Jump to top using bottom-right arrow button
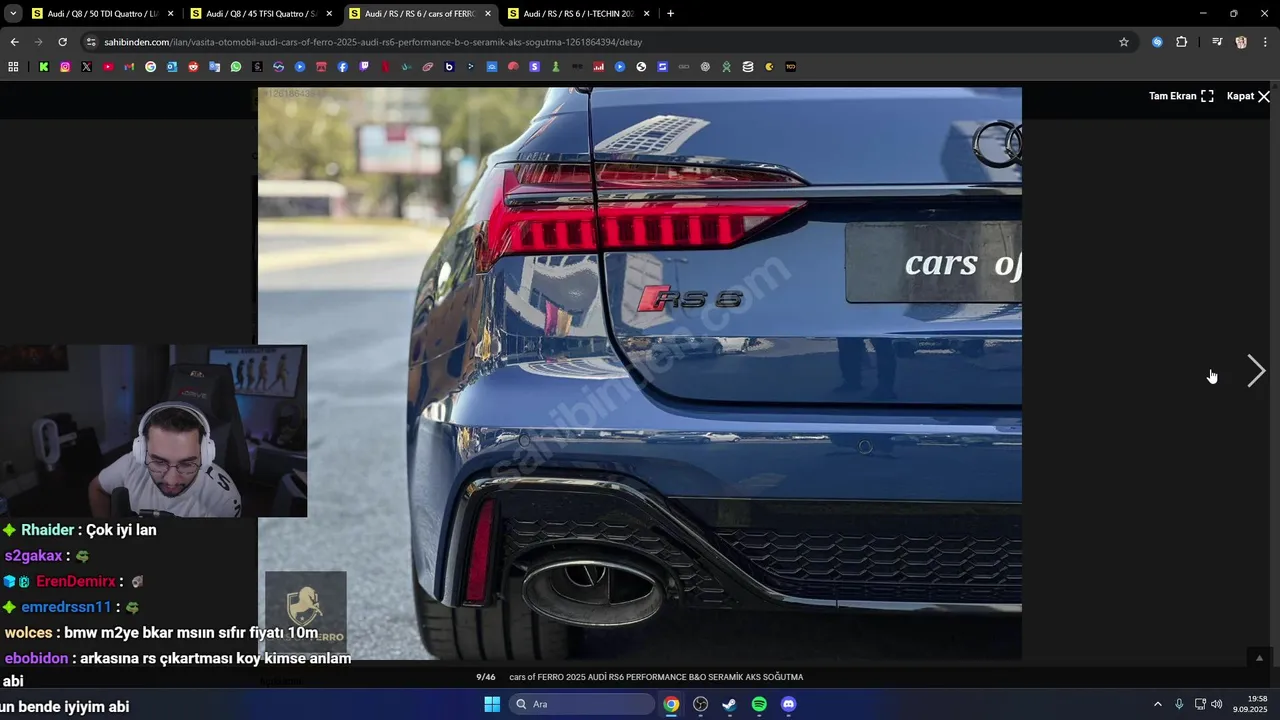The height and width of the screenshot is (720, 1280). (x=1259, y=657)
